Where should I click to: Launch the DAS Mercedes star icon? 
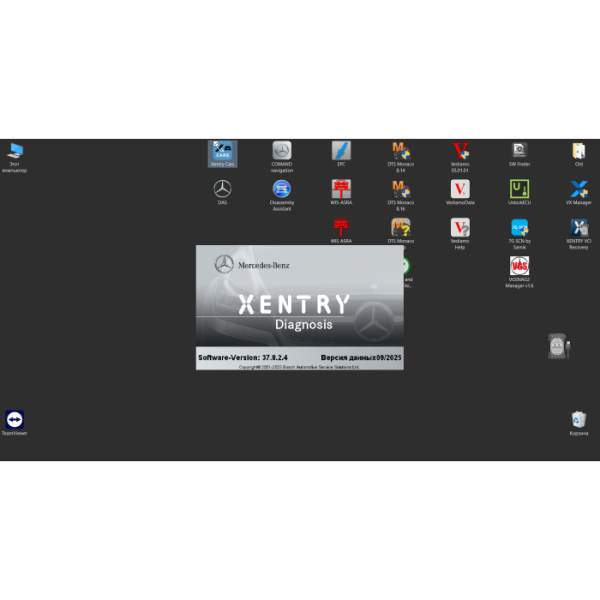tap(222, 189)
